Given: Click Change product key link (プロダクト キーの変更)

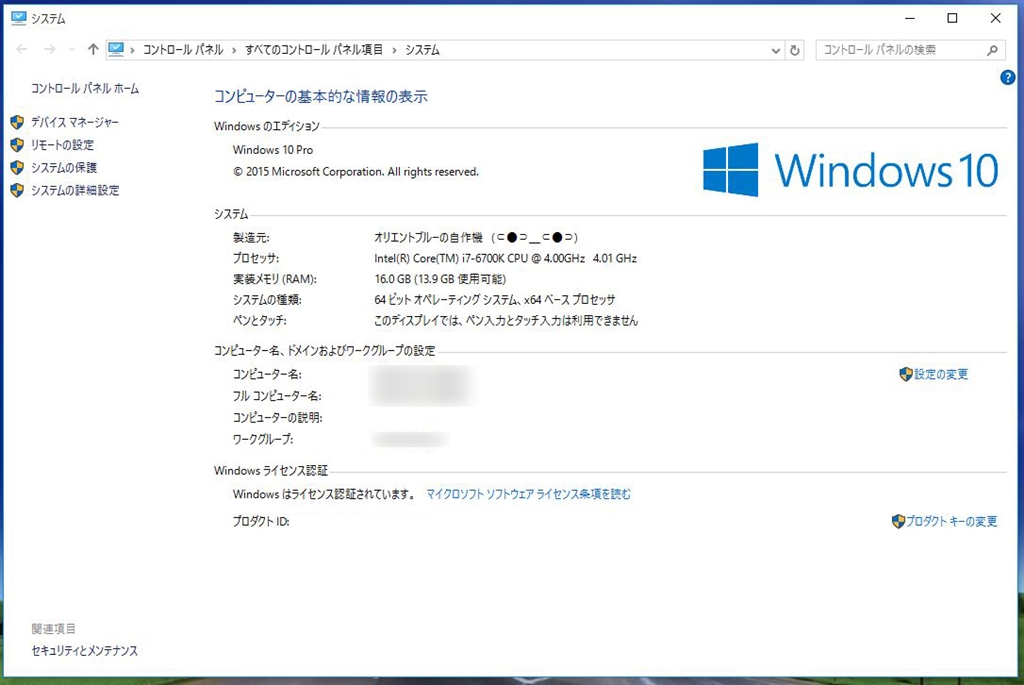Looking at the screenshot, I should pos(952,521).
